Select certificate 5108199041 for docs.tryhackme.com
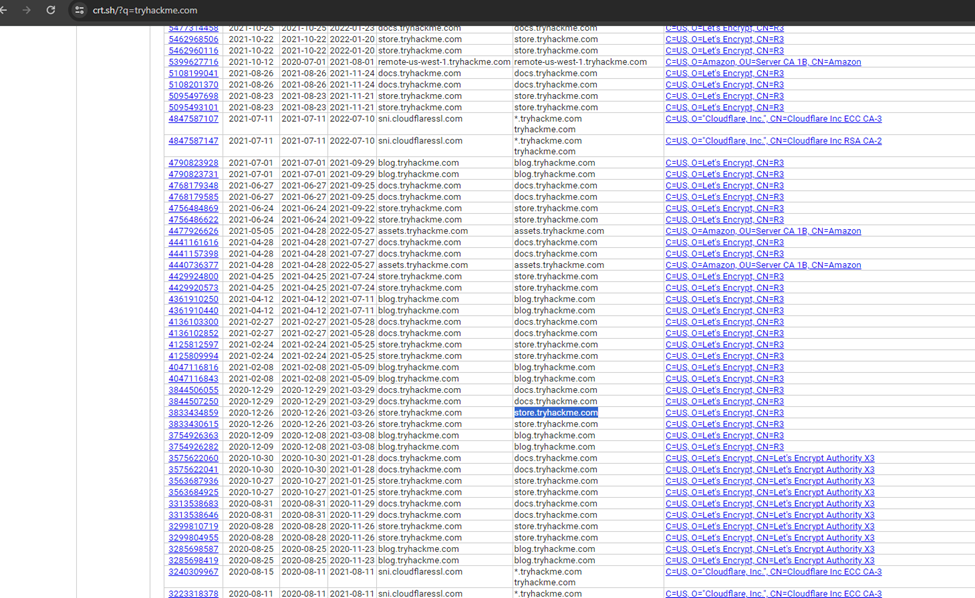 pos(193,73)
